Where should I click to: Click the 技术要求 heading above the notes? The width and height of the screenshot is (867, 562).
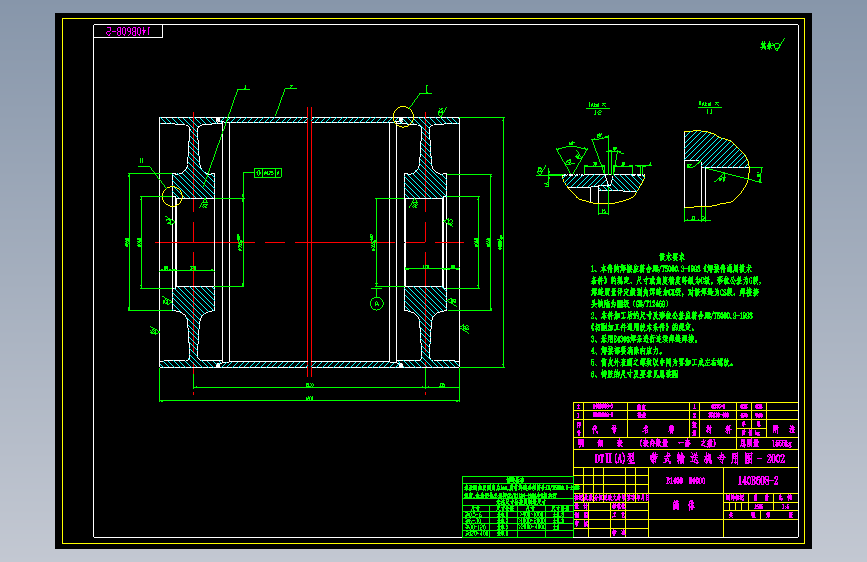[672, 257]
